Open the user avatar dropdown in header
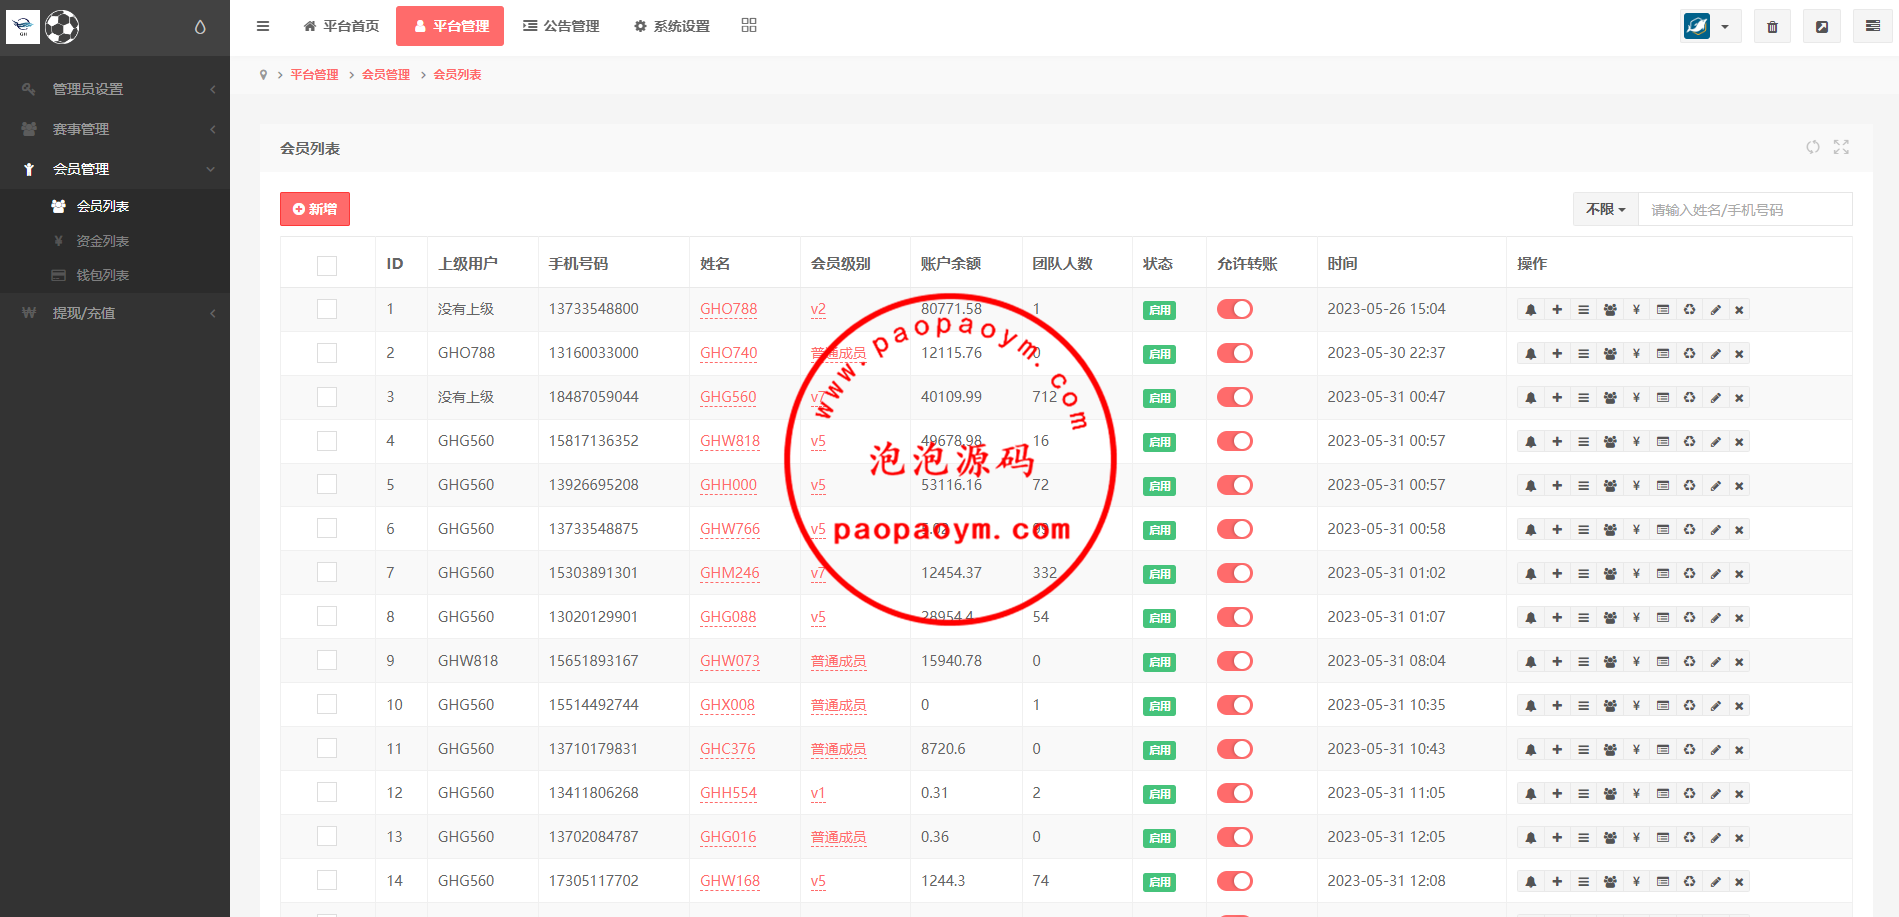The height and width of the screenshot is (917, 1899). [1710, 27]
